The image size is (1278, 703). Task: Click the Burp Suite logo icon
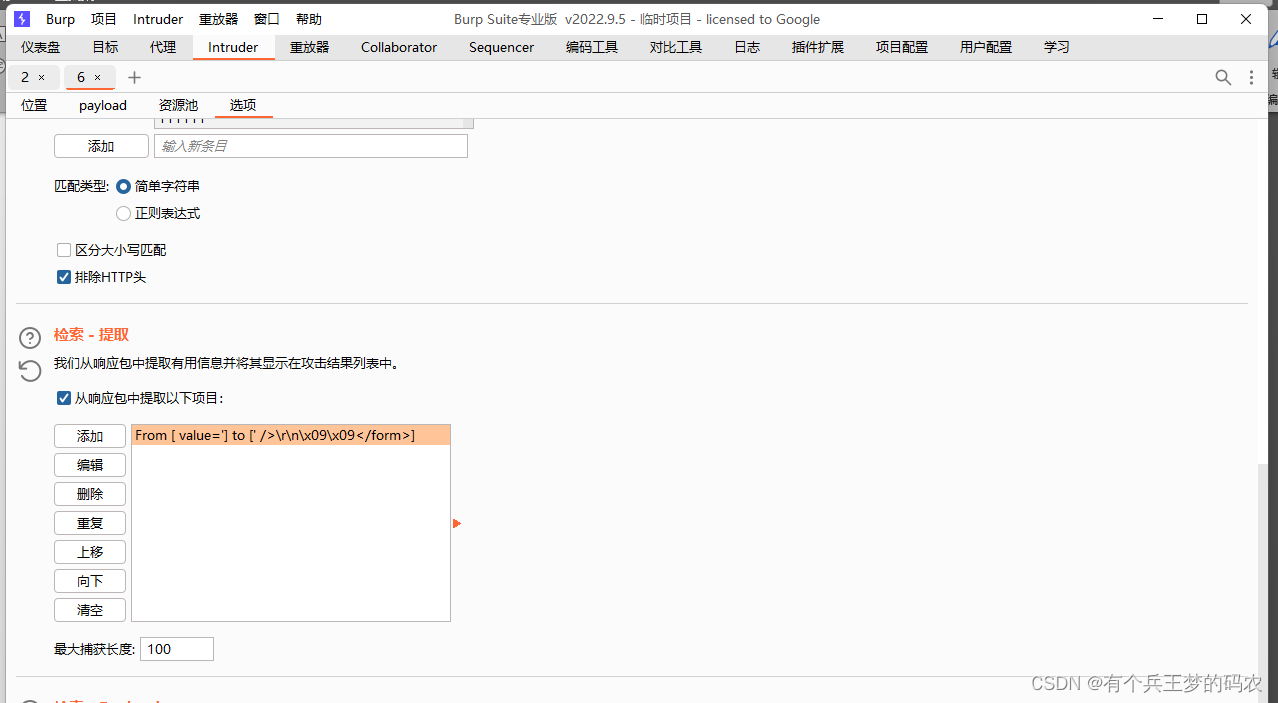(21, 18)
